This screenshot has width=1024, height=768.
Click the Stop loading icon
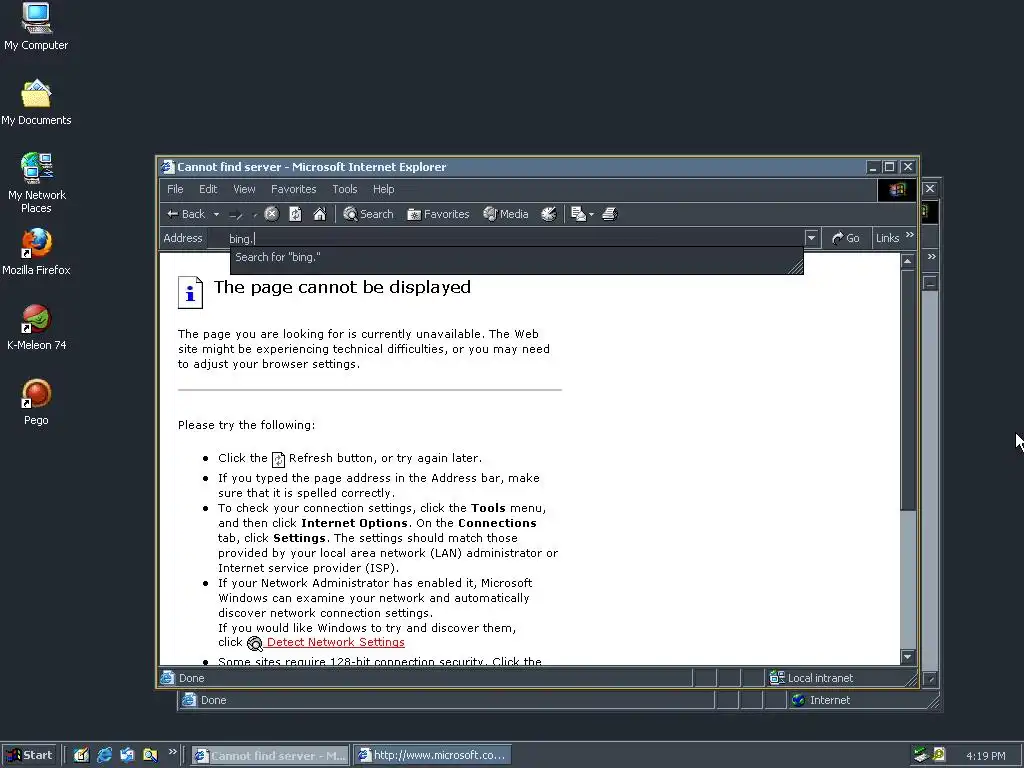pos(272,214)
